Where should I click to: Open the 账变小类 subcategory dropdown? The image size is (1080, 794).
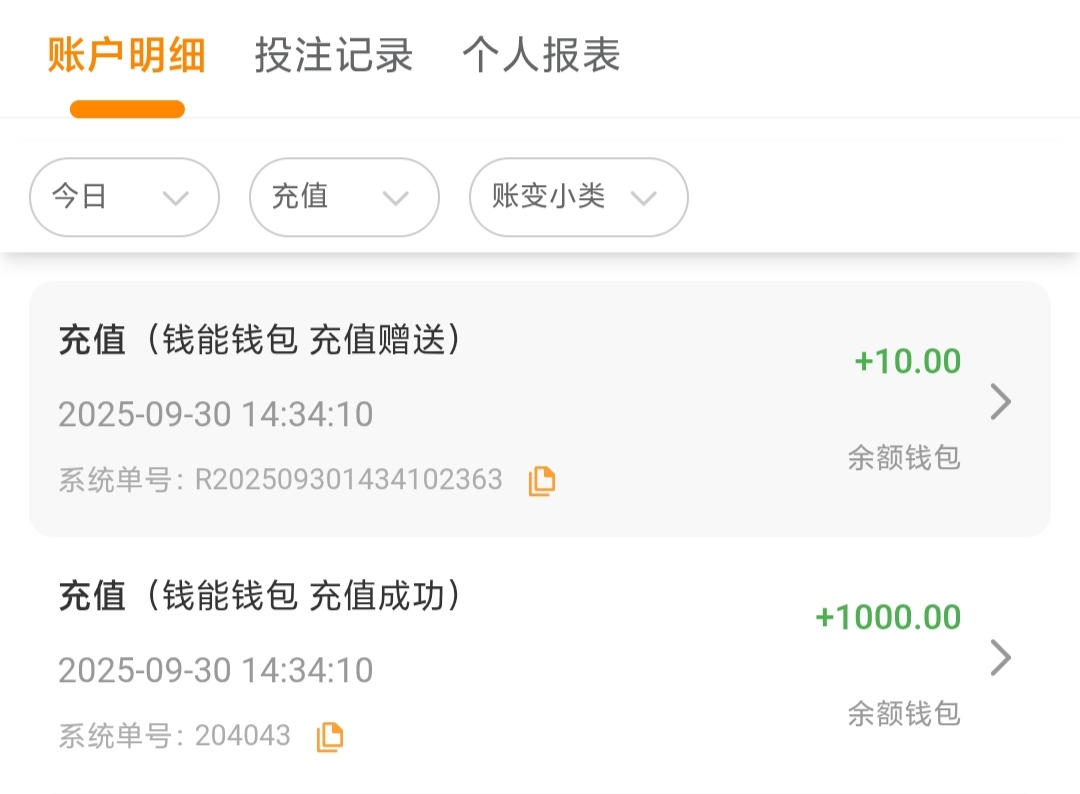578,197
